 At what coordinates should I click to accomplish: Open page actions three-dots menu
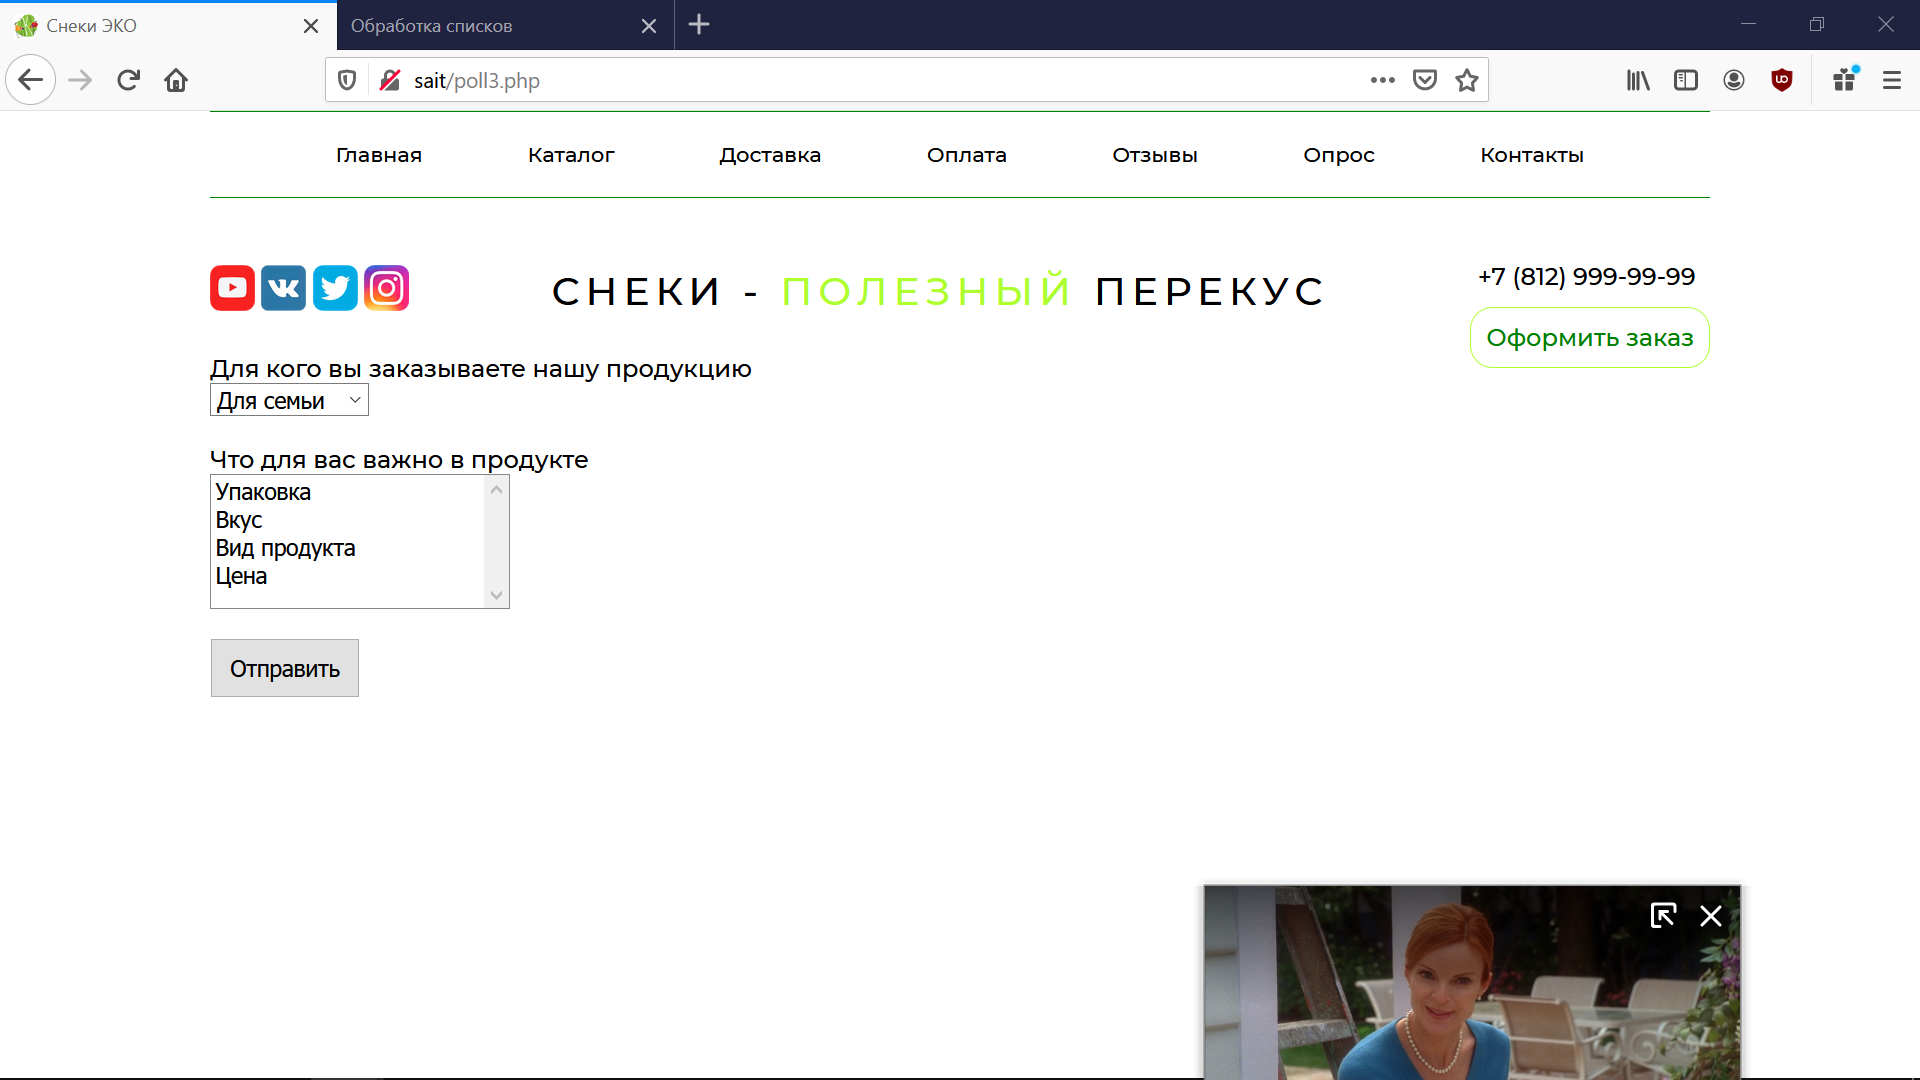1382,80
